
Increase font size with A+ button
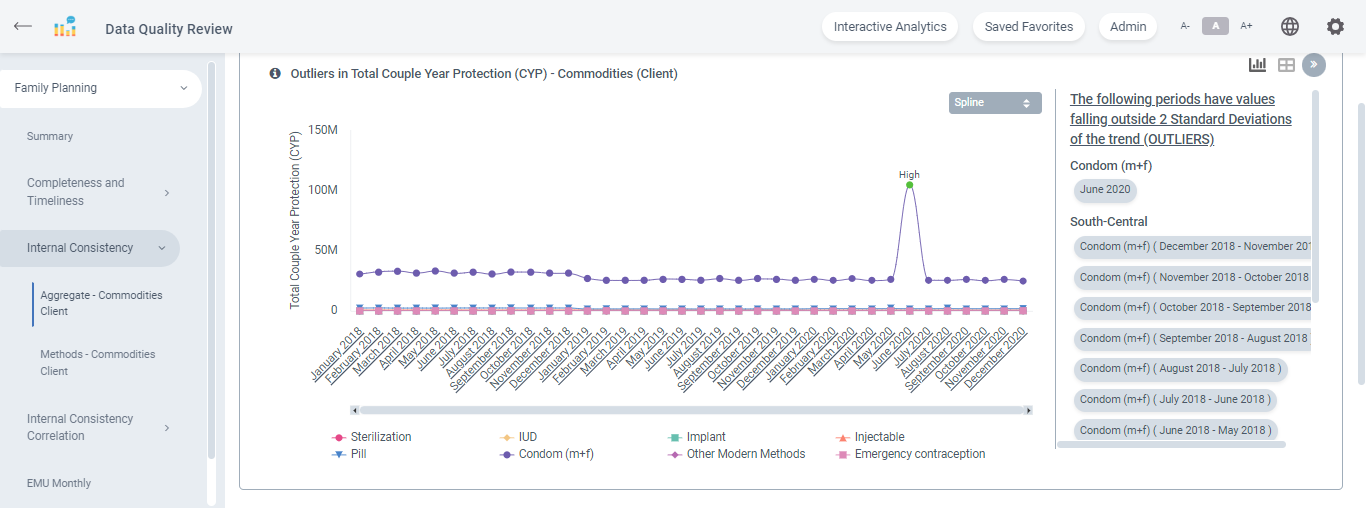click(1246, 27)
